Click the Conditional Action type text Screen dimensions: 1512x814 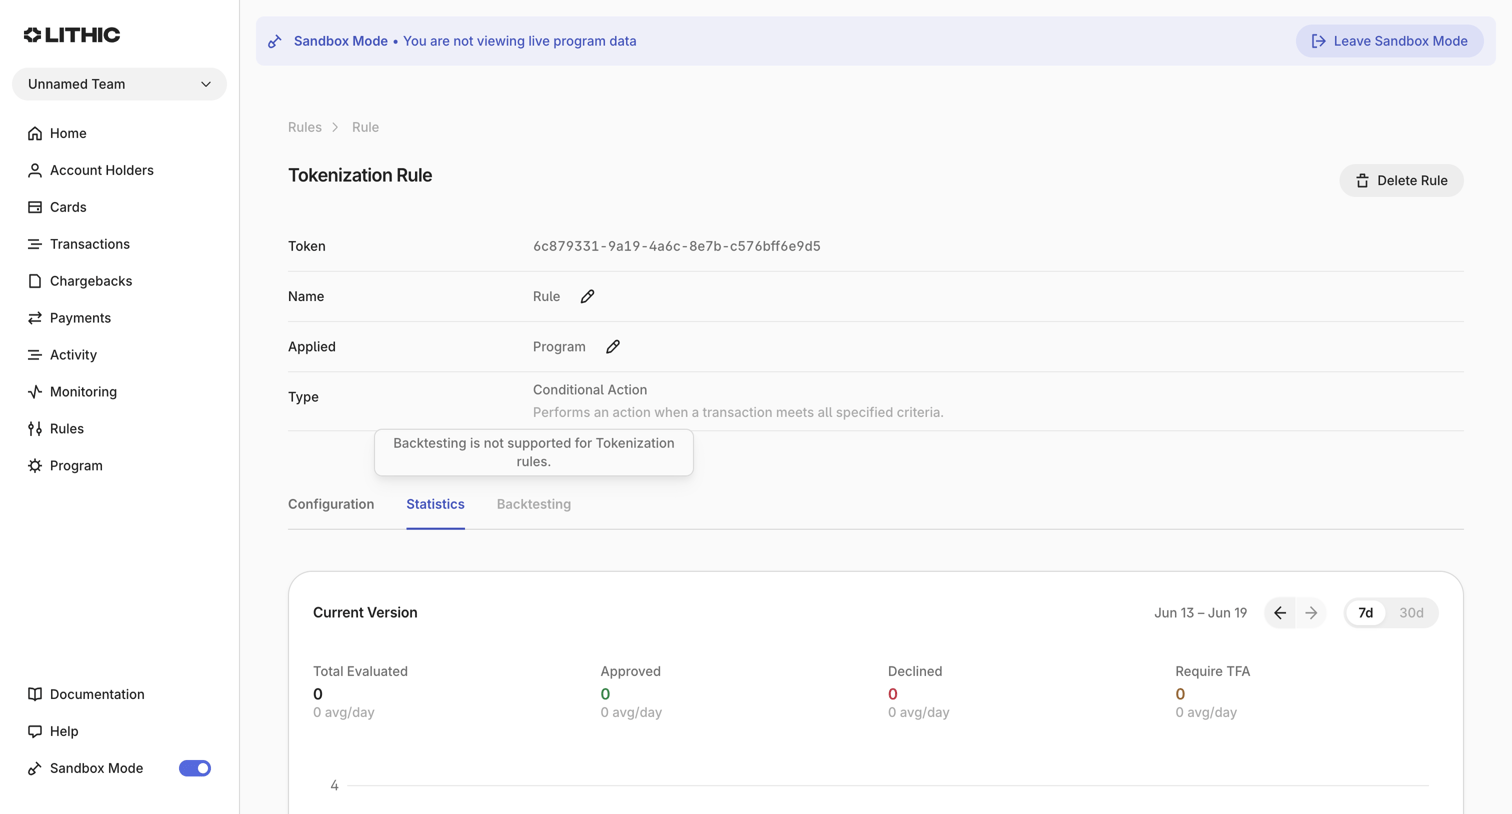[590, 390]
